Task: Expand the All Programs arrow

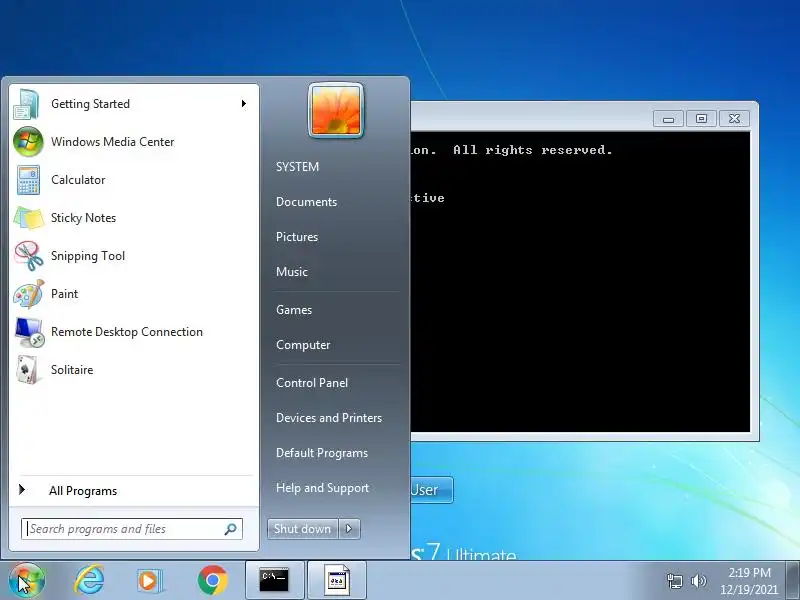Action: point(21,490)
